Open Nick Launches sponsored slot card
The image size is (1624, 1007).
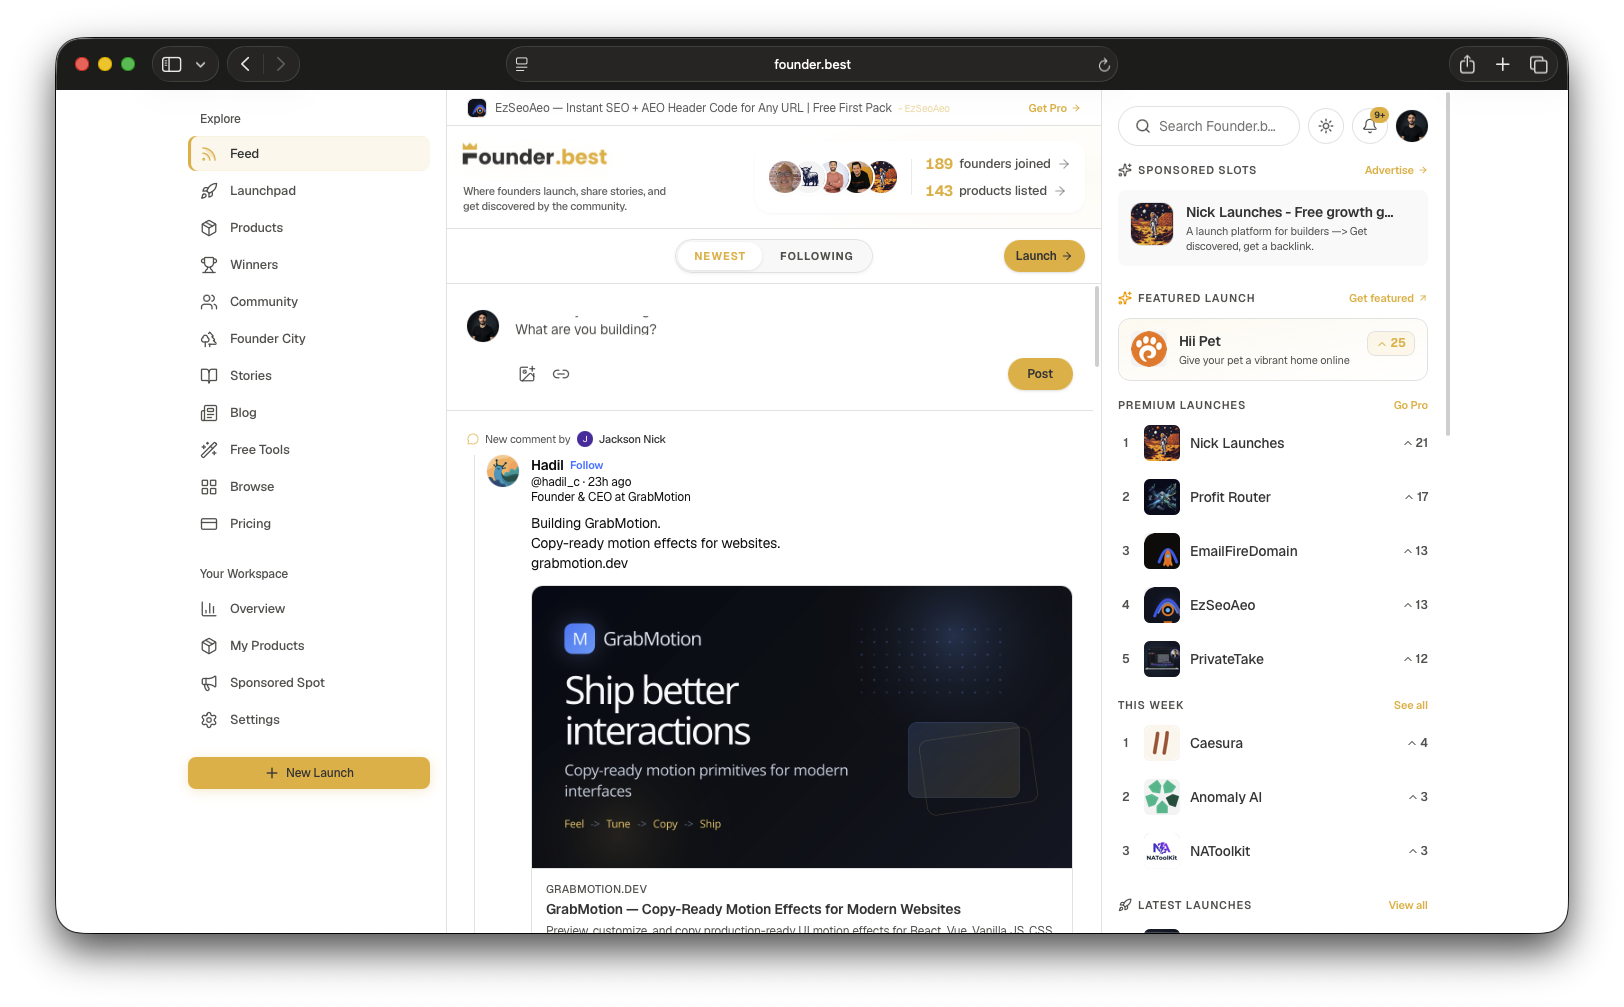coord(1273,228)
